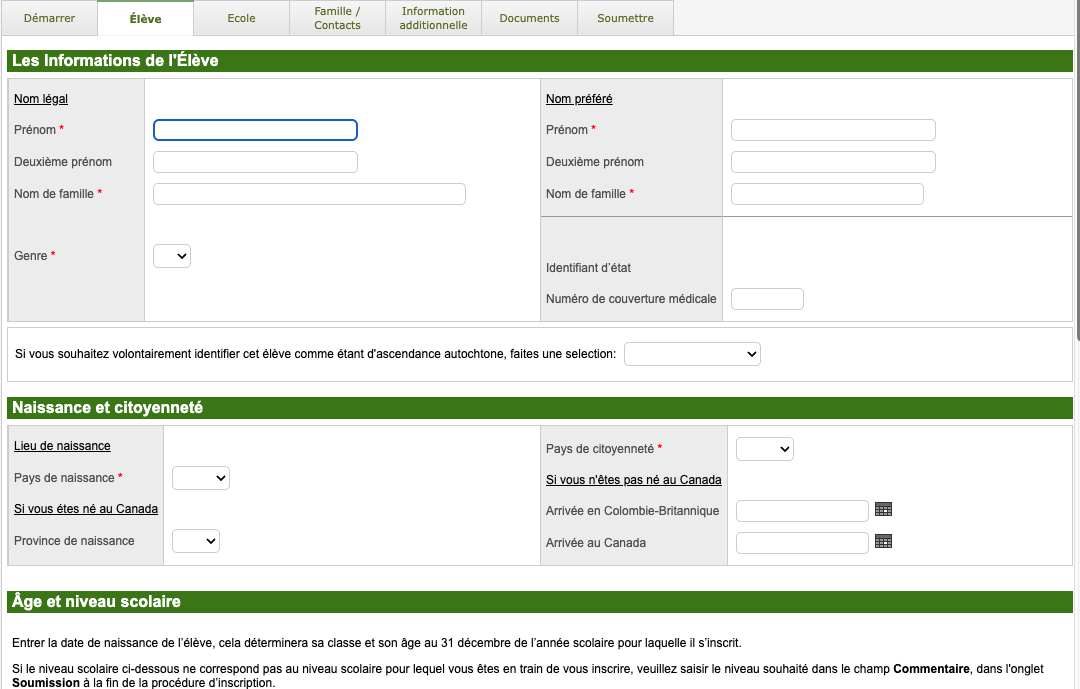The height and width of the screenshot is (689, 1080).
Task: Click the legal Nom de famille field
Action: click(x=309, y=194)
